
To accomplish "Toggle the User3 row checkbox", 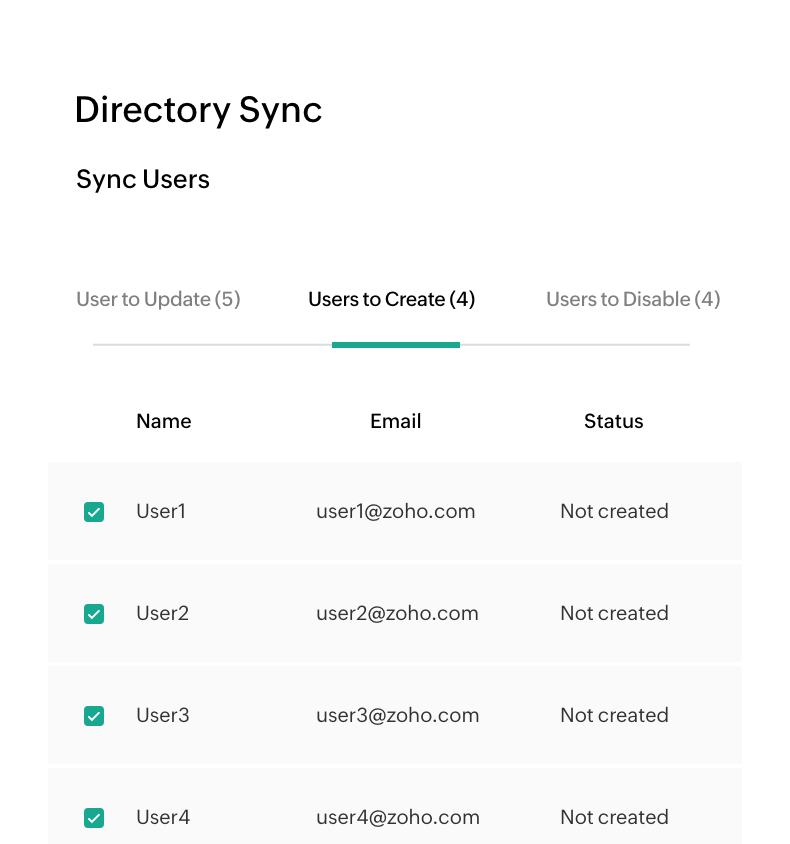I will tap(94, 716).
